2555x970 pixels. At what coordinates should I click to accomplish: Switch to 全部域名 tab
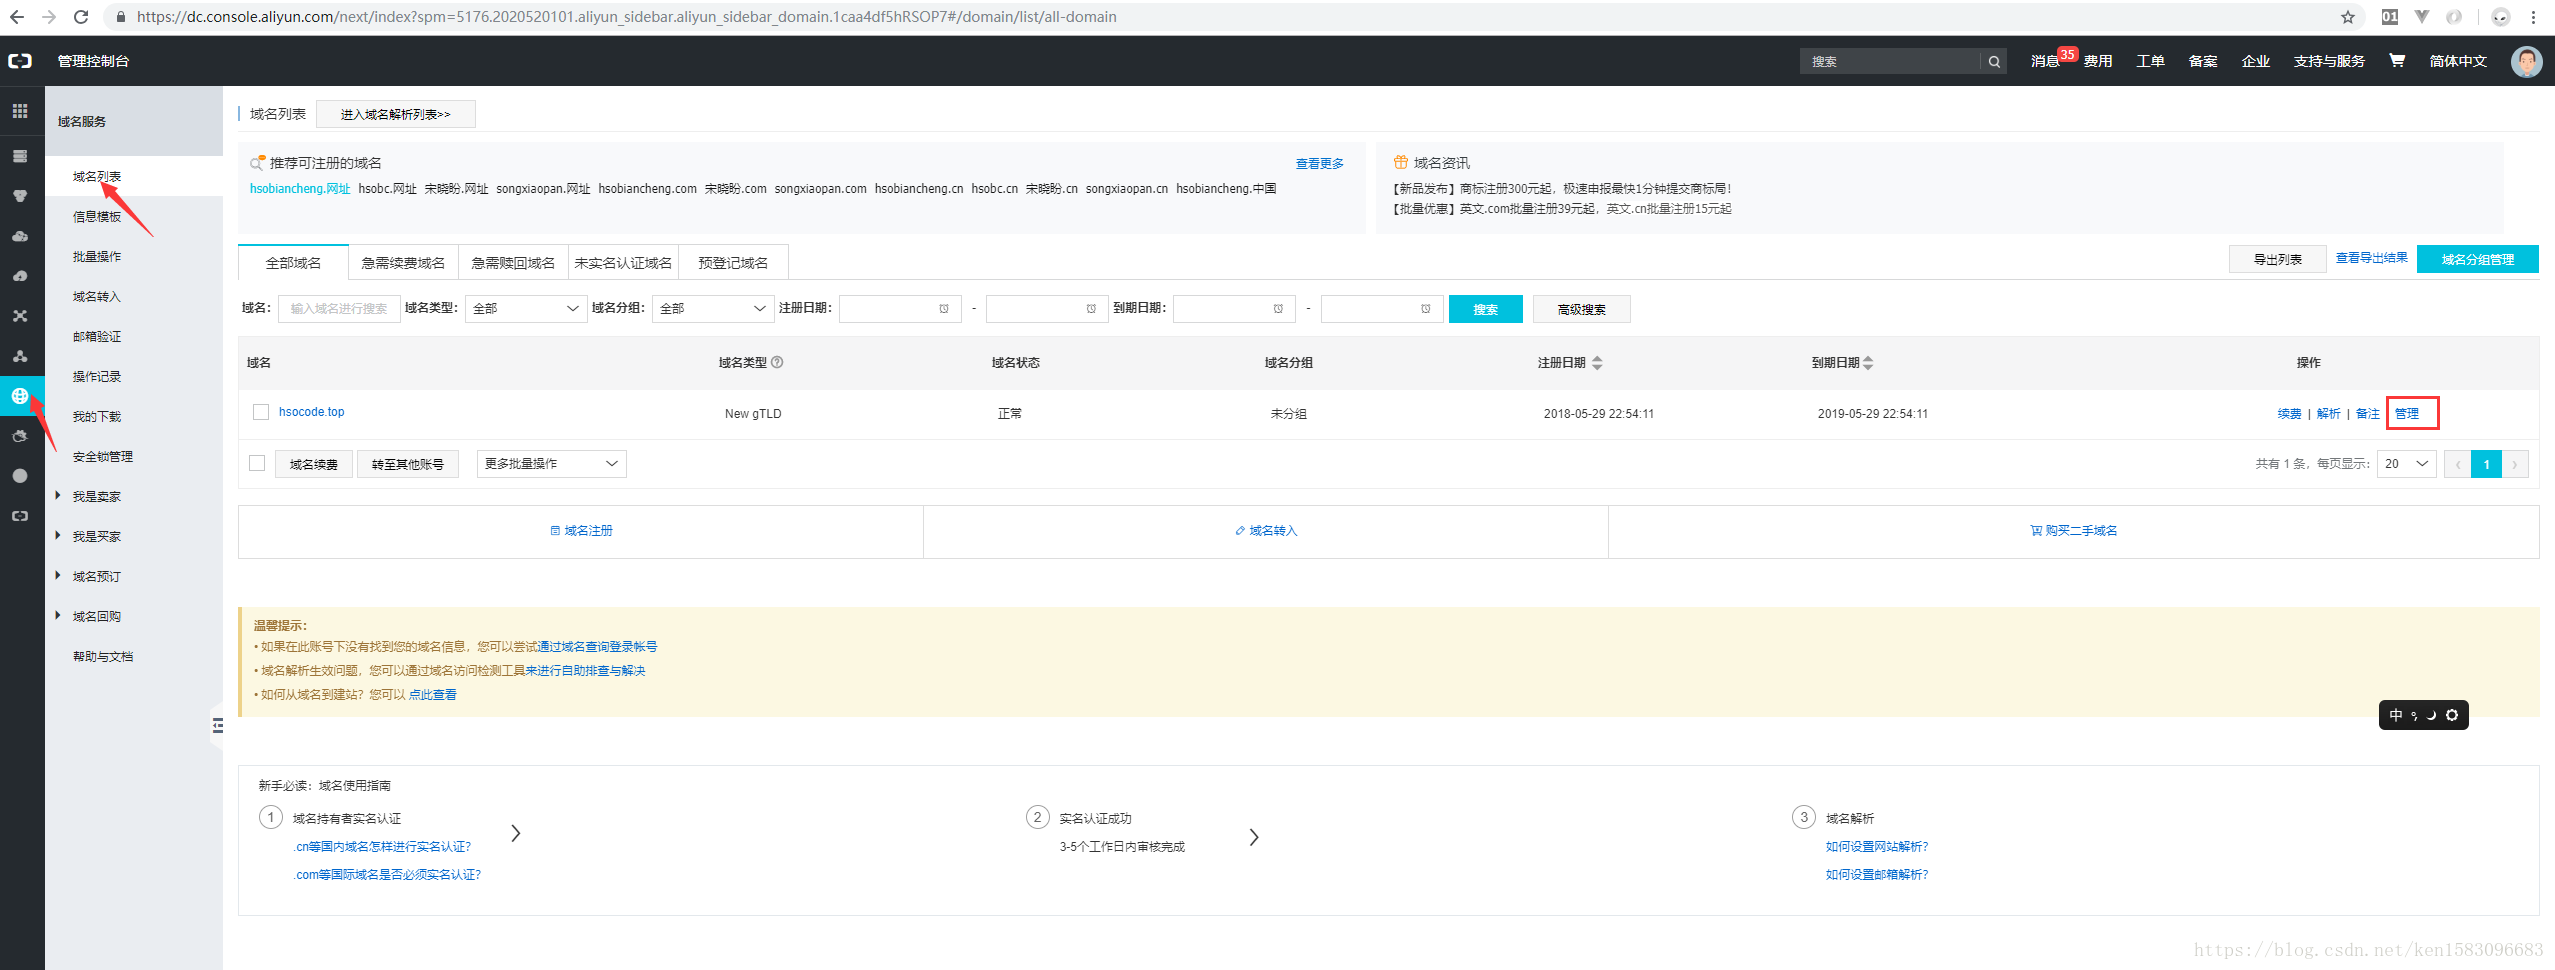pos(293,263)
